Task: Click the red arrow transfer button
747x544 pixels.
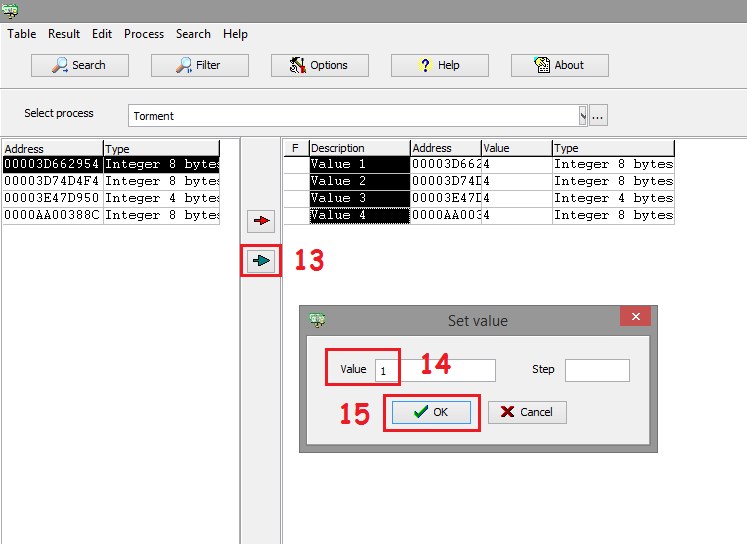Action: point(261,221)
